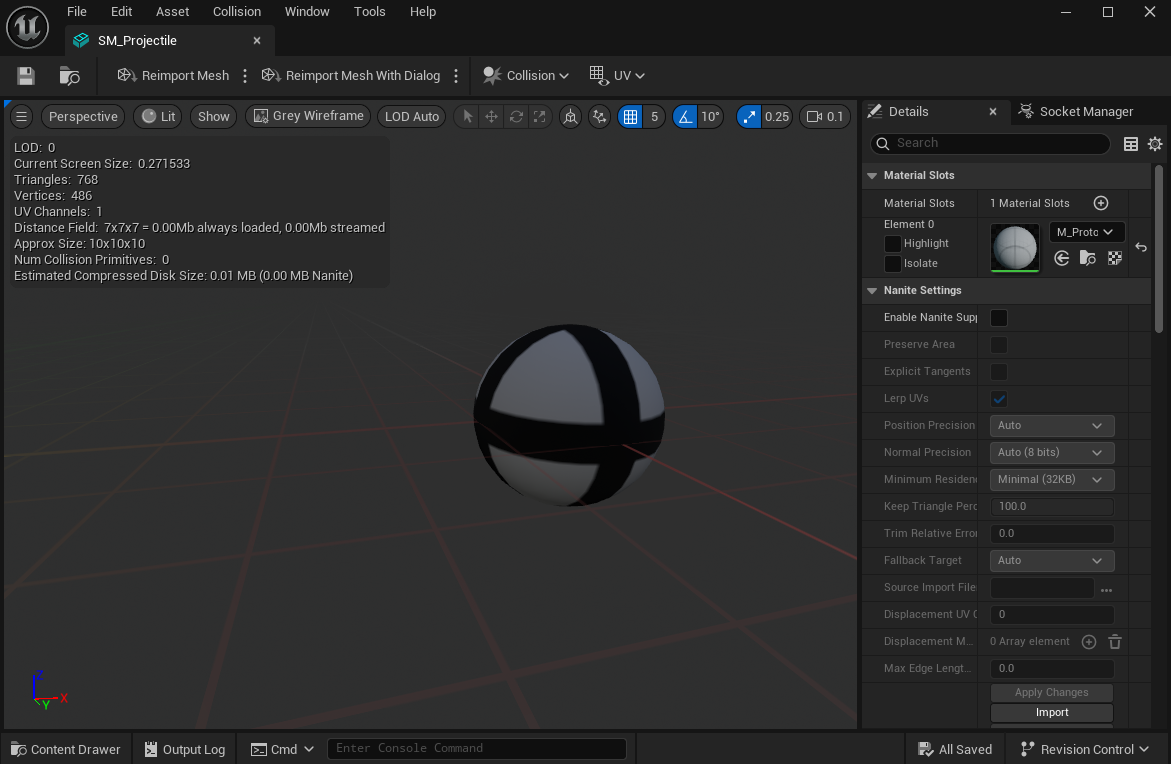Open the Asset menu in the menu bar

click(172, 12)
